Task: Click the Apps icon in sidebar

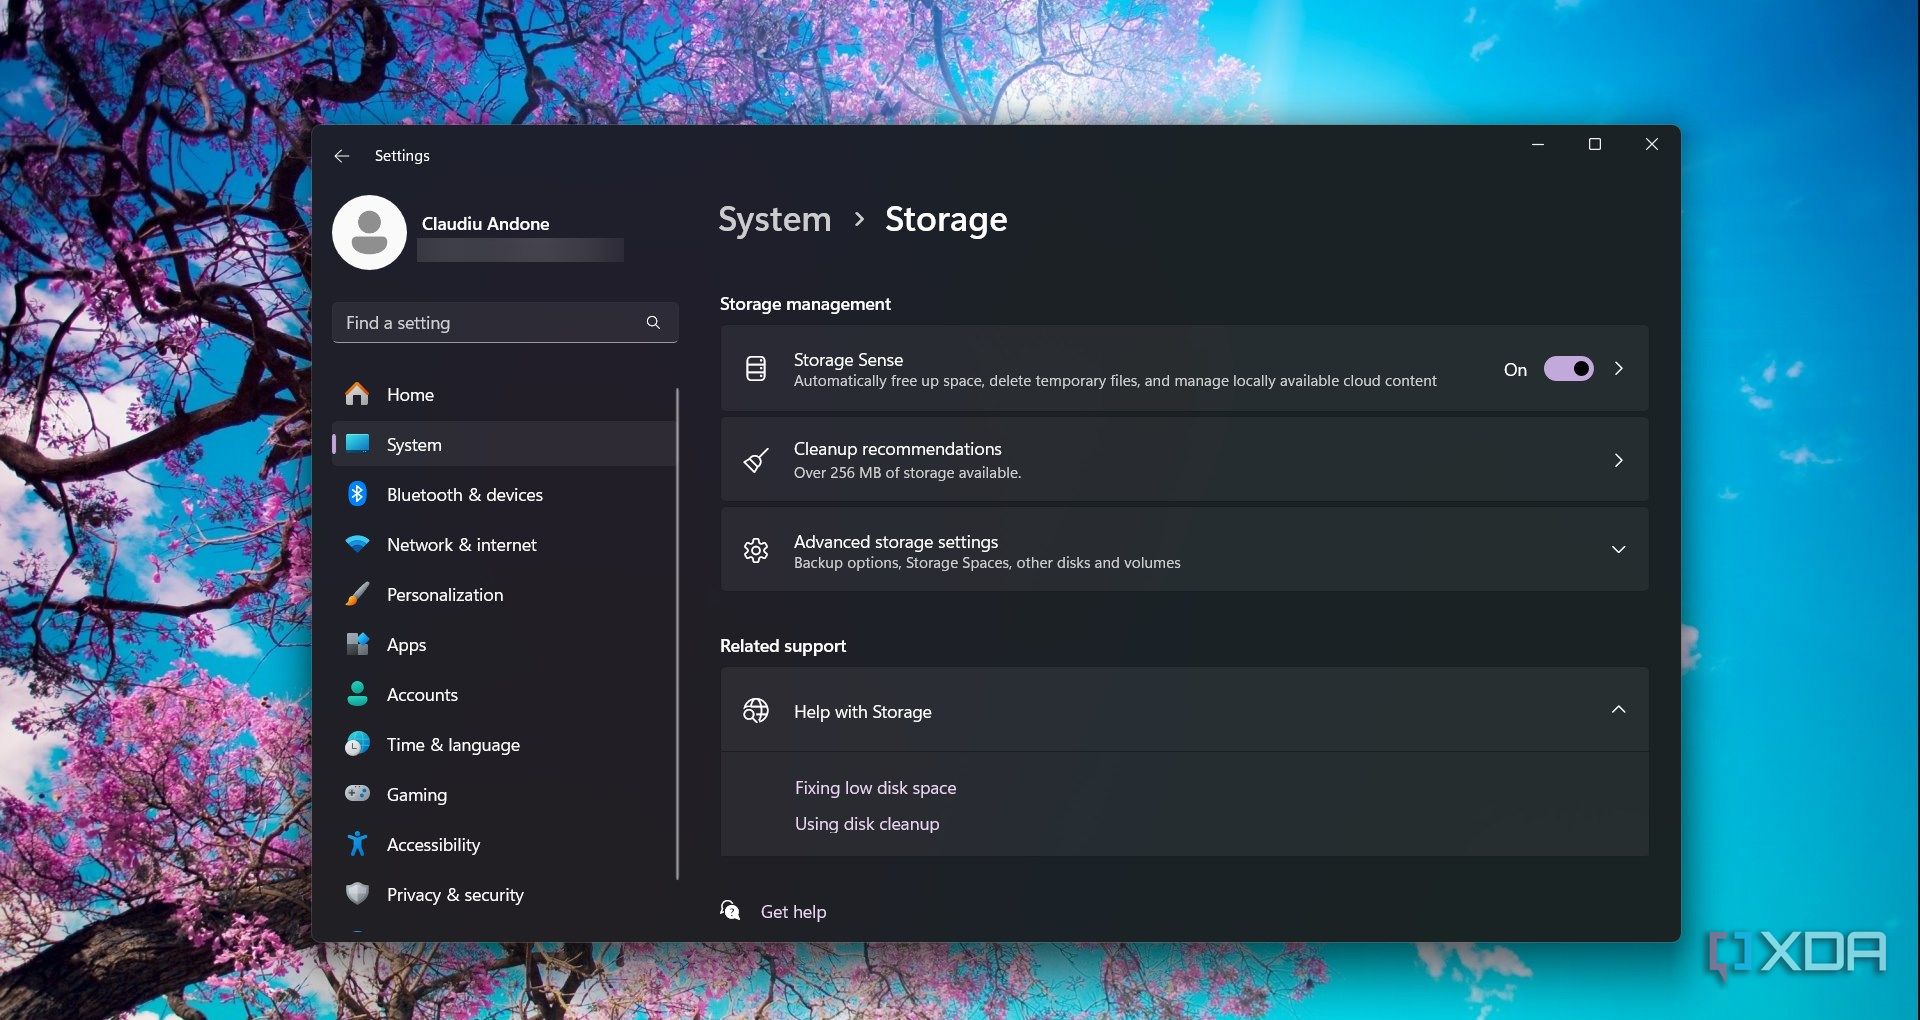Action: [x=357, y=644]
